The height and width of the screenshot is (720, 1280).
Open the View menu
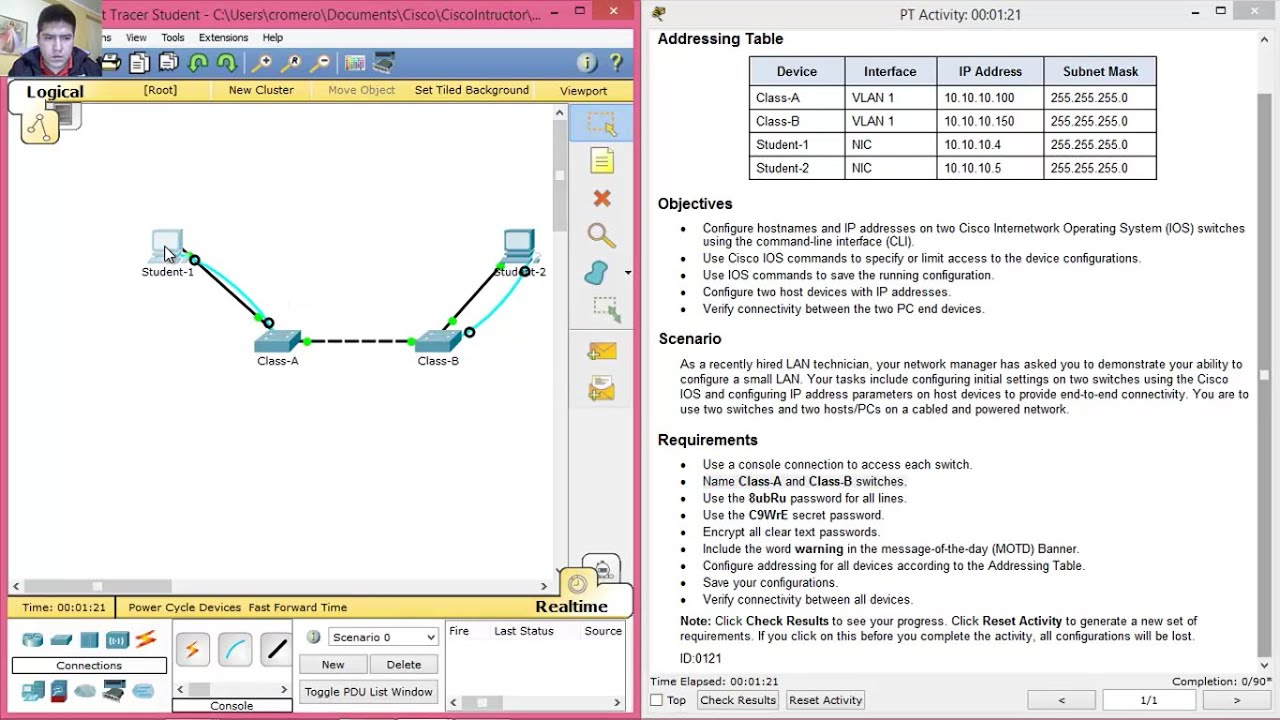[x=136, y=38]
